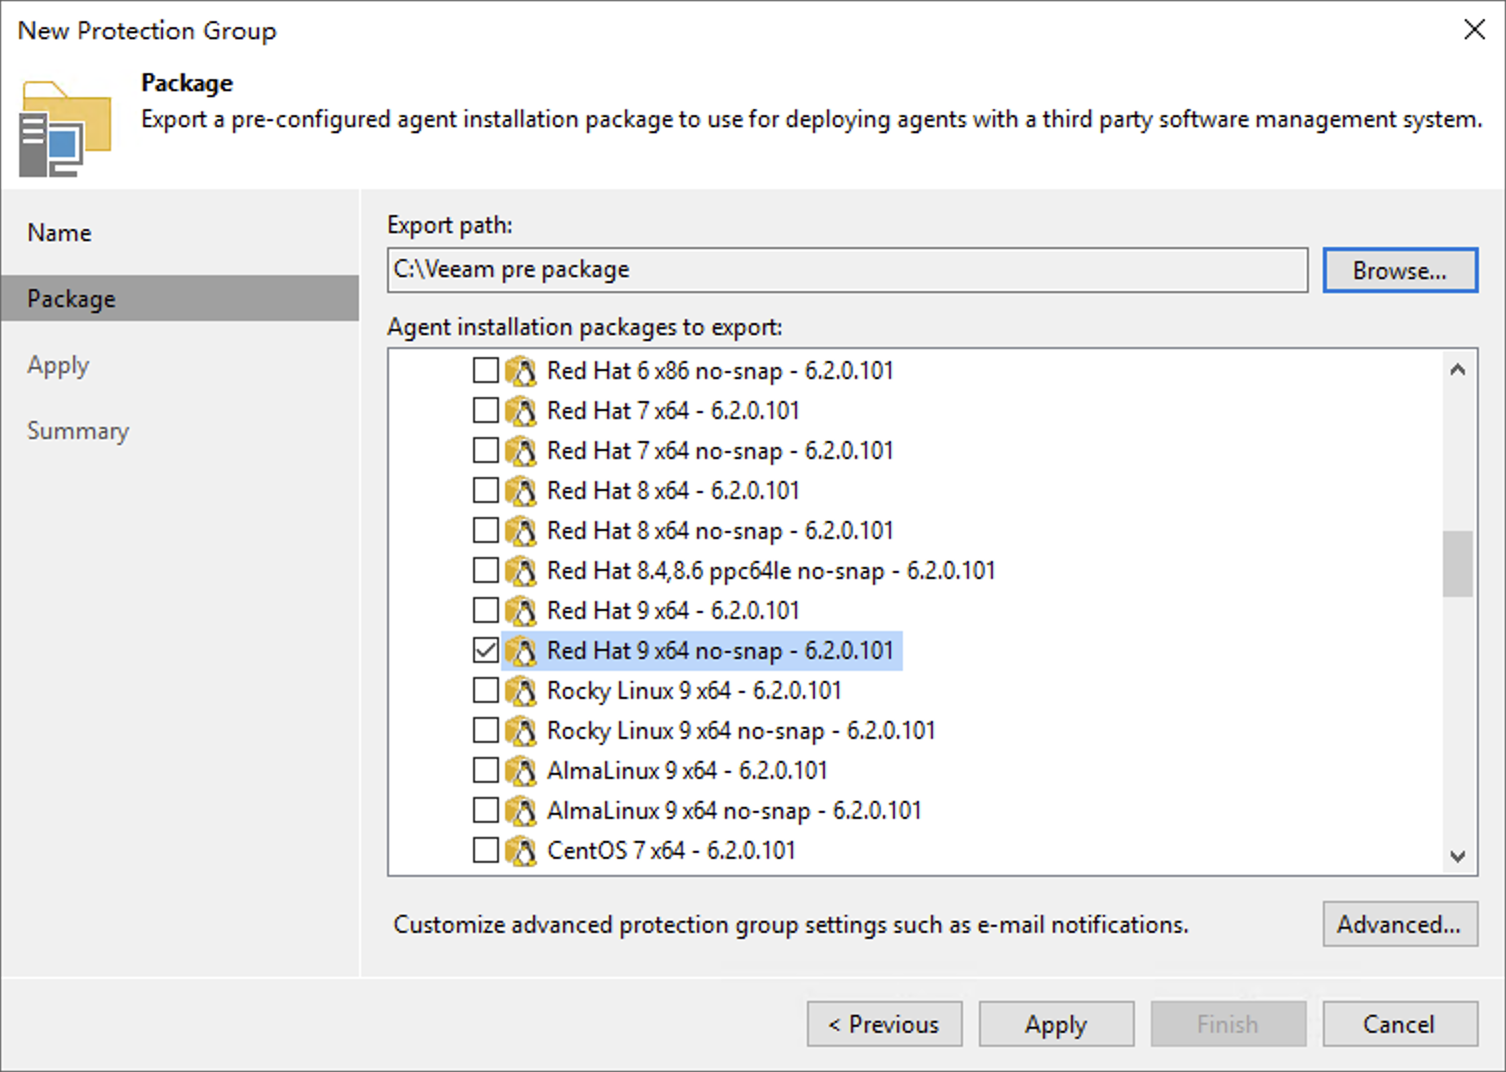The image size is (1506, 1072).
Task: Check the CentOS 7 x64 package box
Action: coord(486,850)
